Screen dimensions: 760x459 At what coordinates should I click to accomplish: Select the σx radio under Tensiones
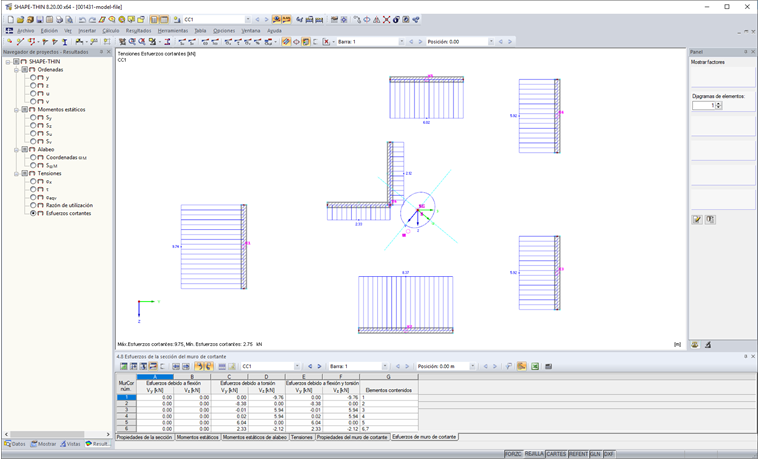pyautogui.click(x=33, y=181)
